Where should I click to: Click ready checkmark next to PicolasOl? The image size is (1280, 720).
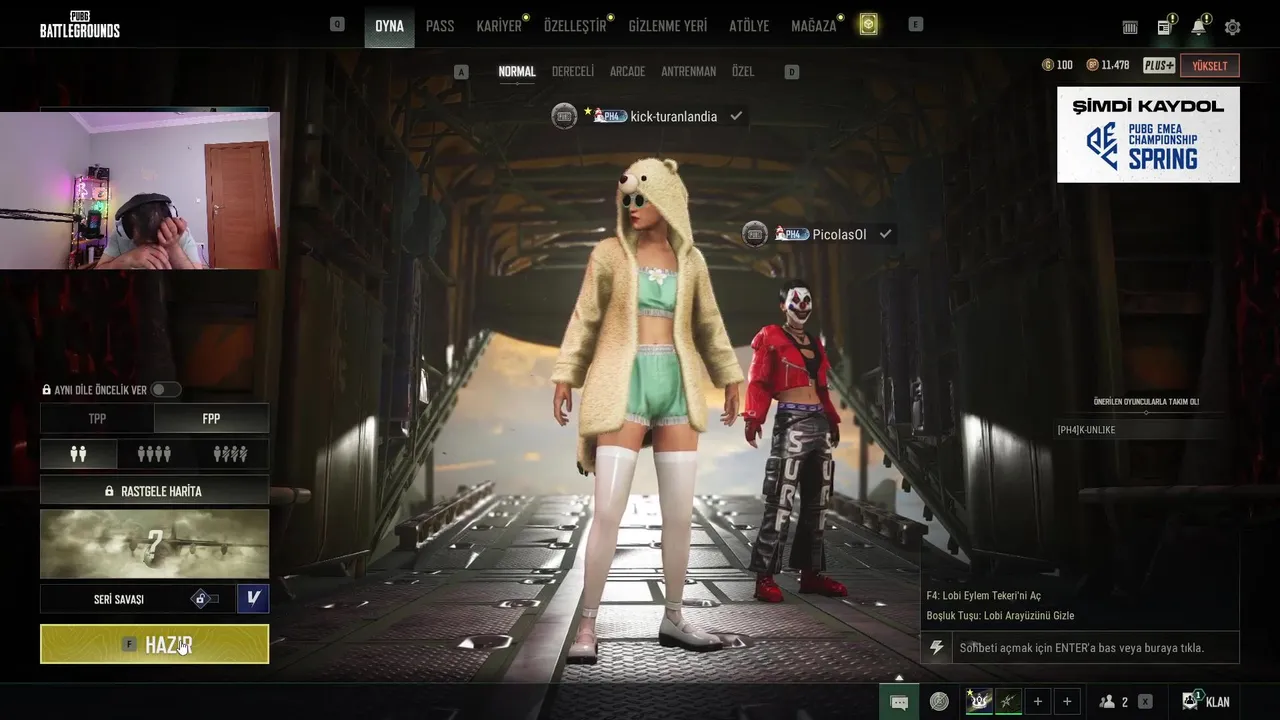click(885, 234)
